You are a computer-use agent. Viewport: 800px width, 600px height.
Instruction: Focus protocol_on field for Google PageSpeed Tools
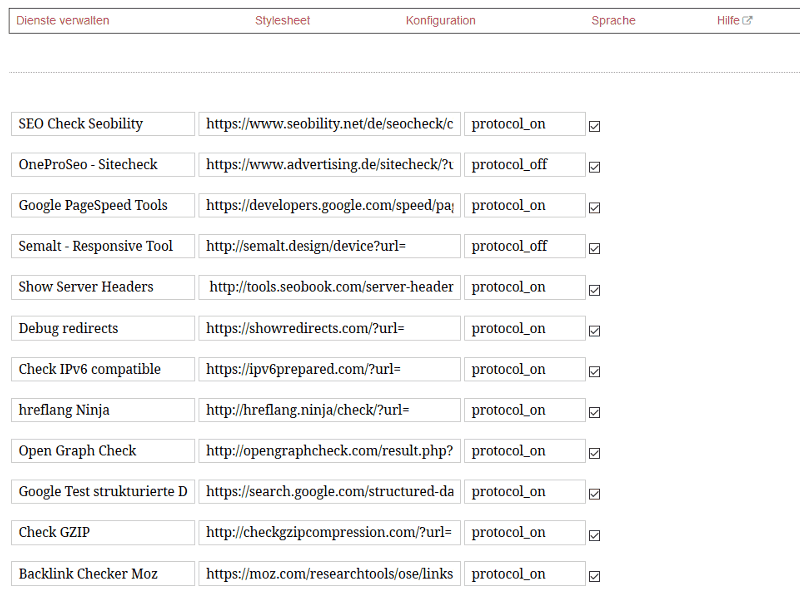524,206
